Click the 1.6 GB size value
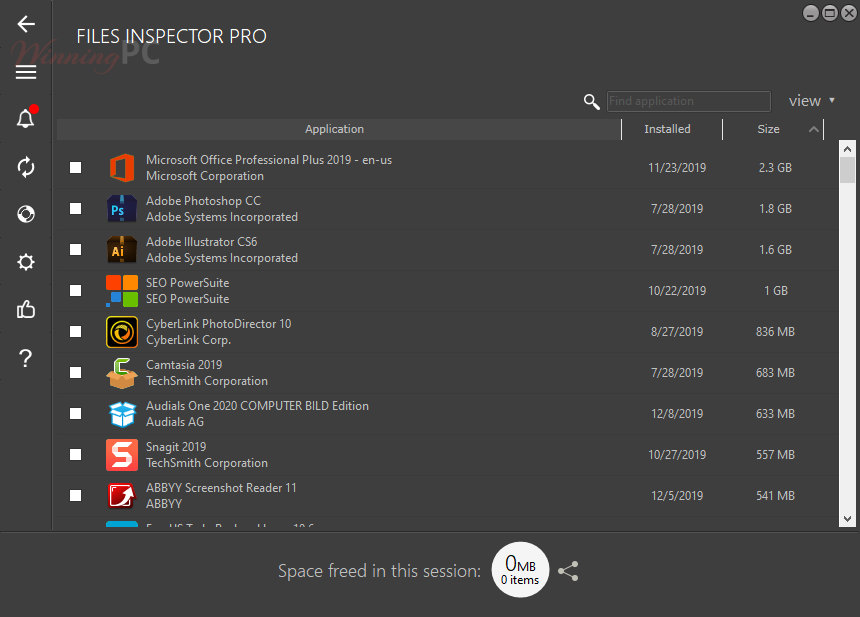 (x=775, y=250)
